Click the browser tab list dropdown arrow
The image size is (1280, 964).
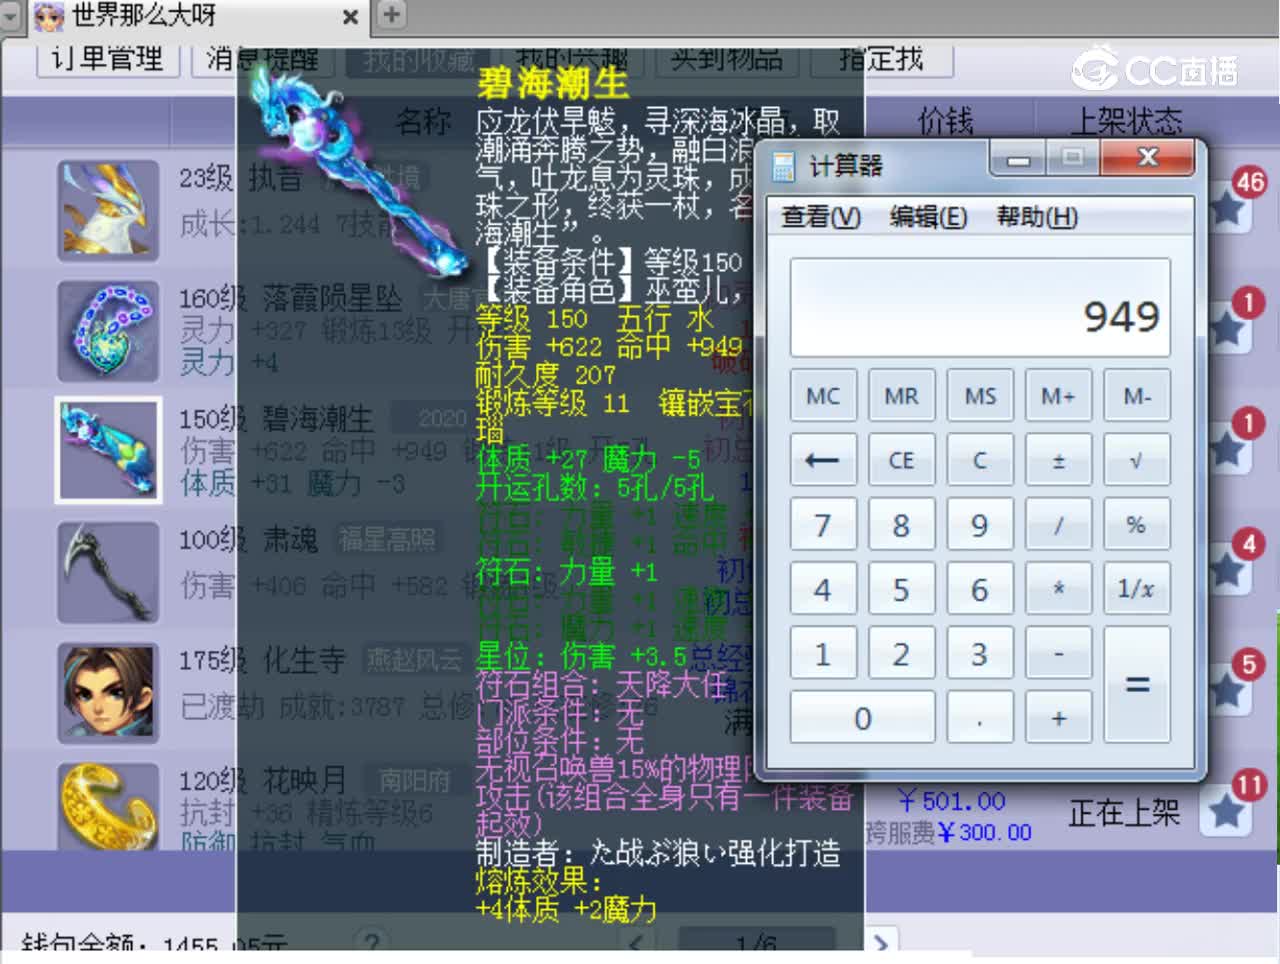click(10, 16)
